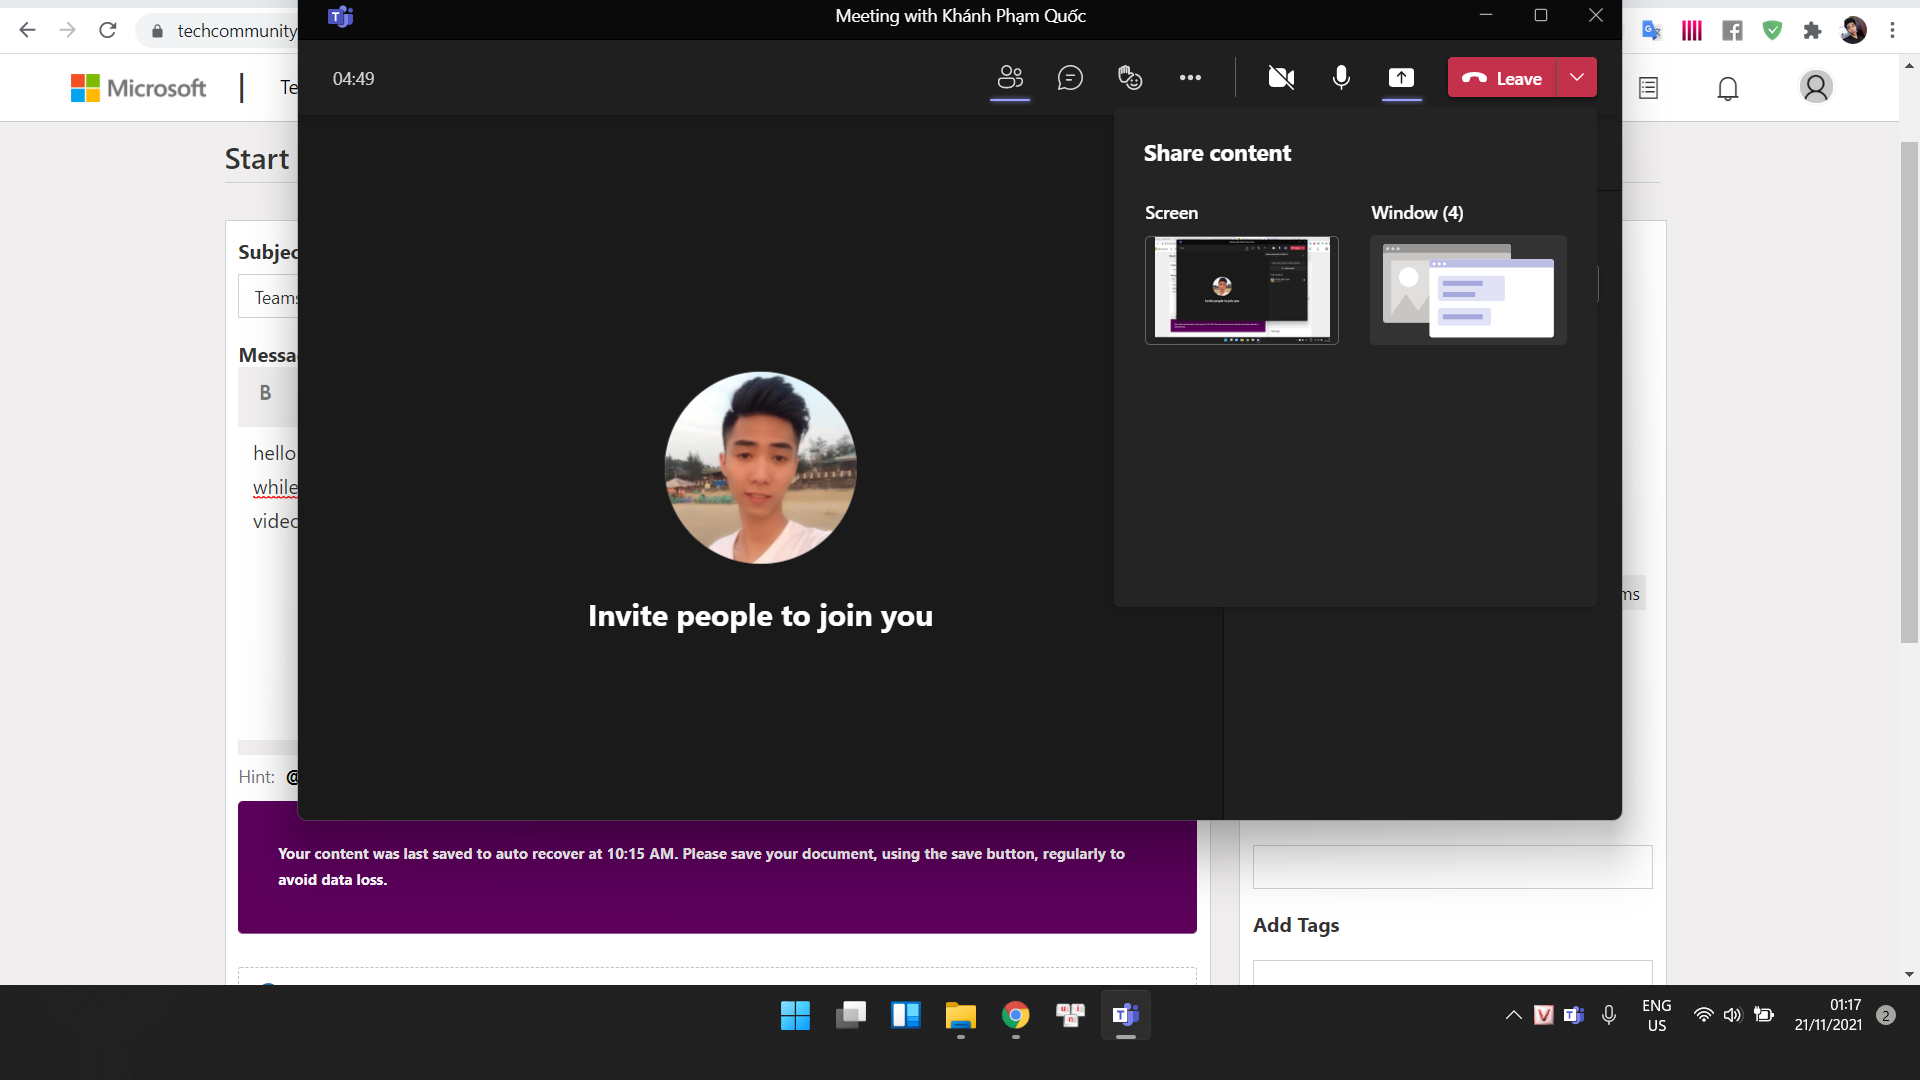Open Teams notifications bell
The width and height of the screenshot is (1920, 1080).
[x=1728, y=88]
